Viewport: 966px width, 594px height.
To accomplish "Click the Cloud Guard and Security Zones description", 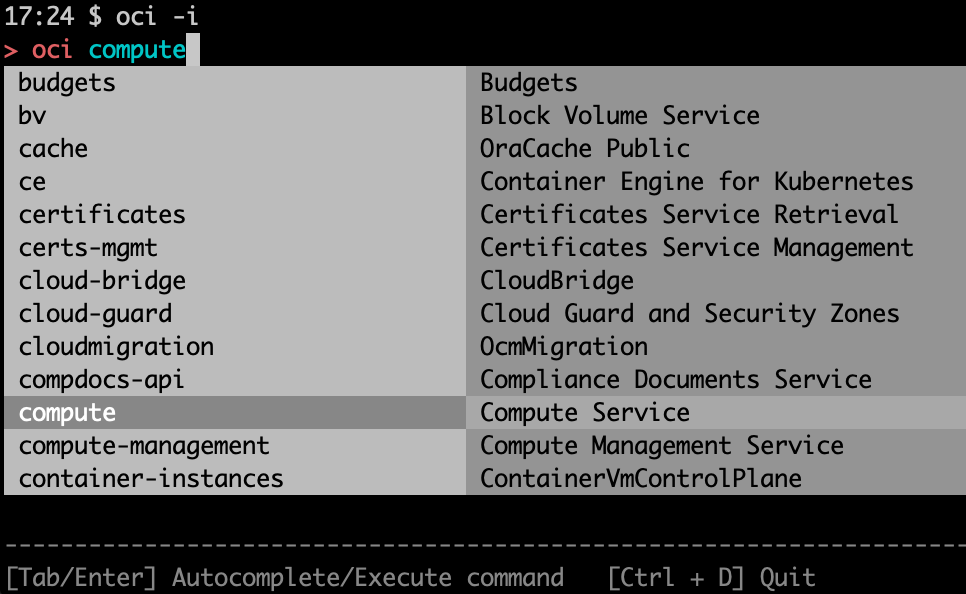I will 690,314.
